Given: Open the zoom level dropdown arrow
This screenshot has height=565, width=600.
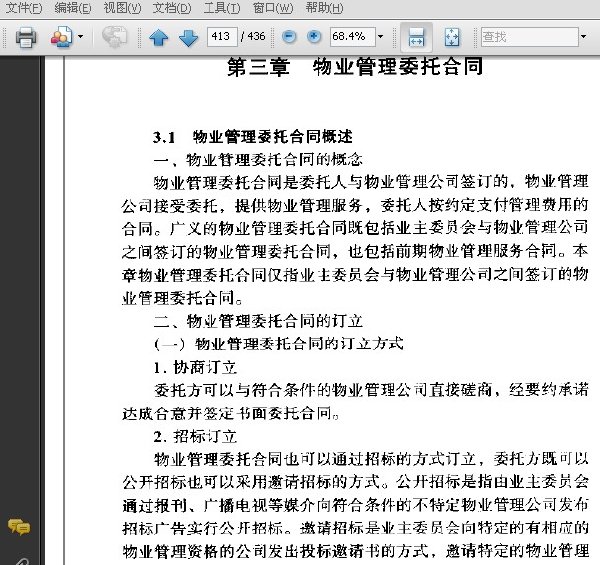Looking at the screenshot, I should point(380,37).
